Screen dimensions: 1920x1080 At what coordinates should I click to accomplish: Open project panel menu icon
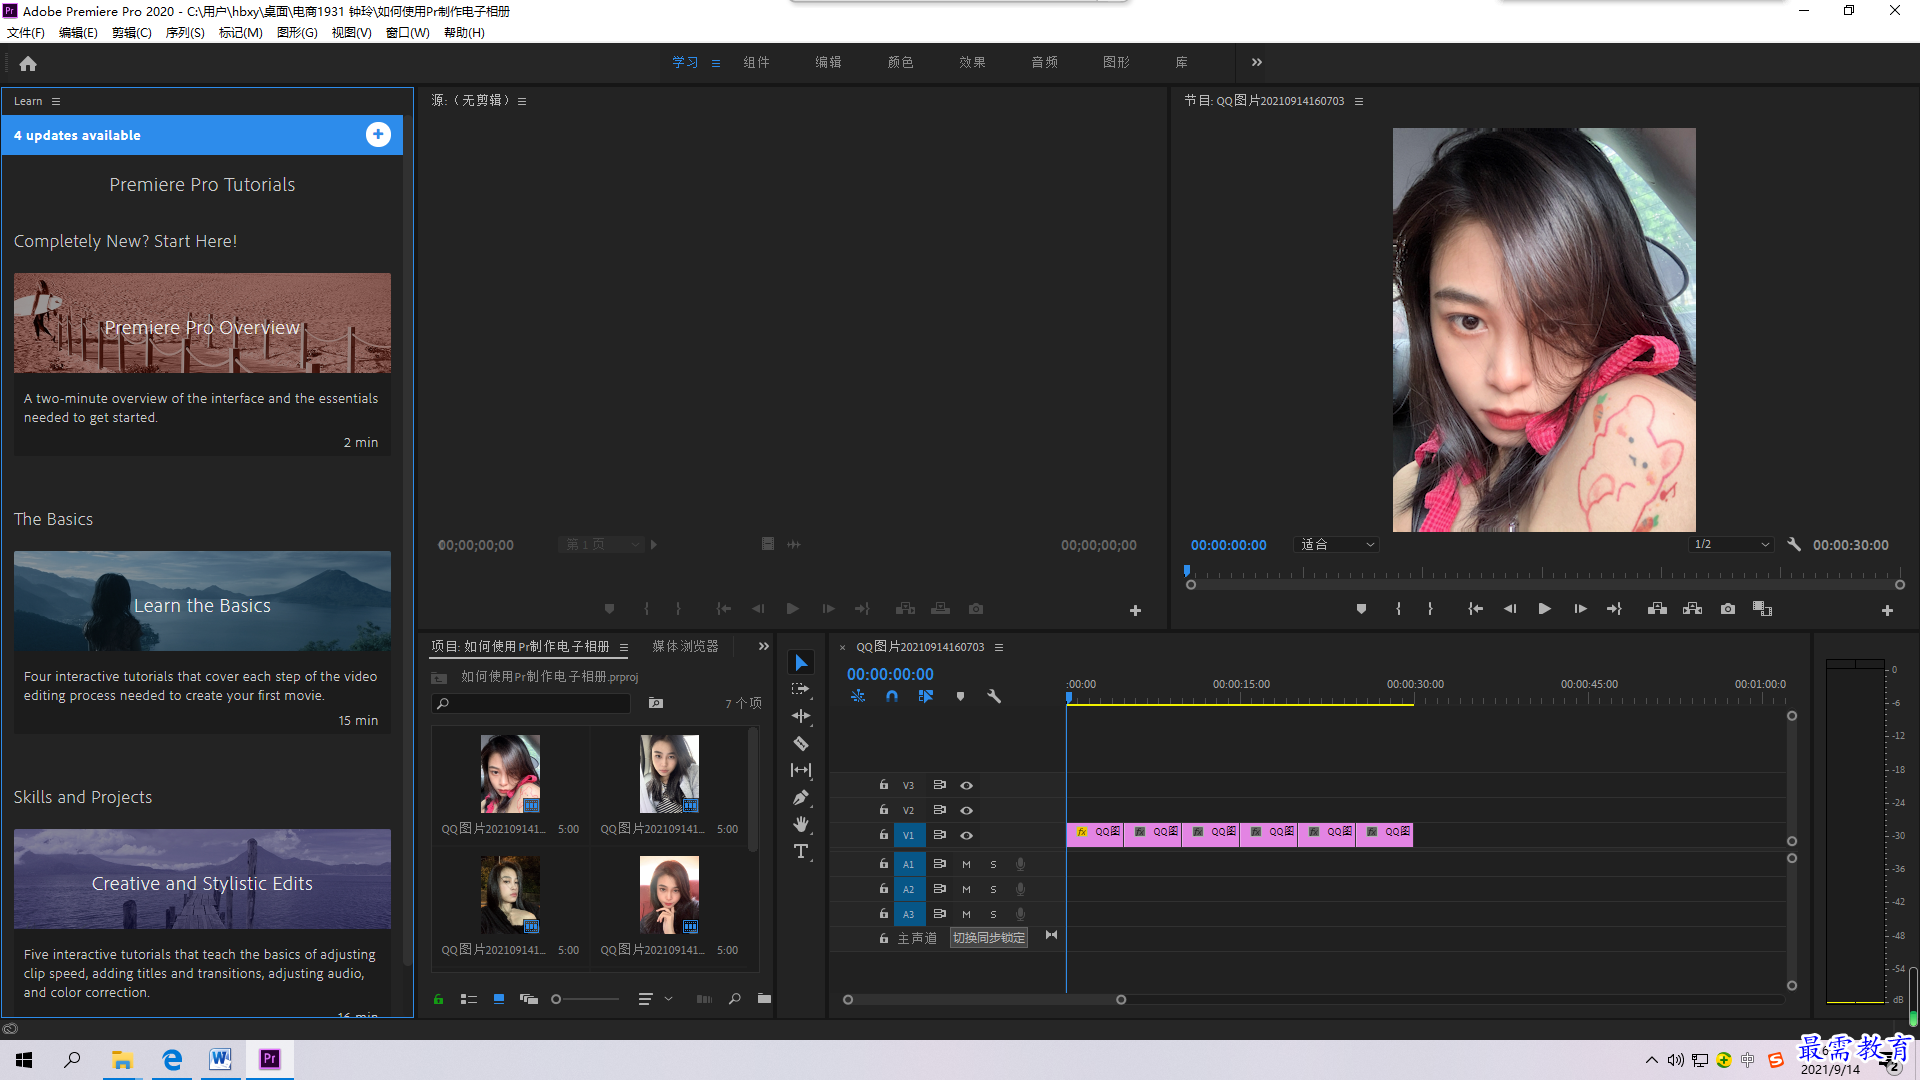tap(624, 647)
